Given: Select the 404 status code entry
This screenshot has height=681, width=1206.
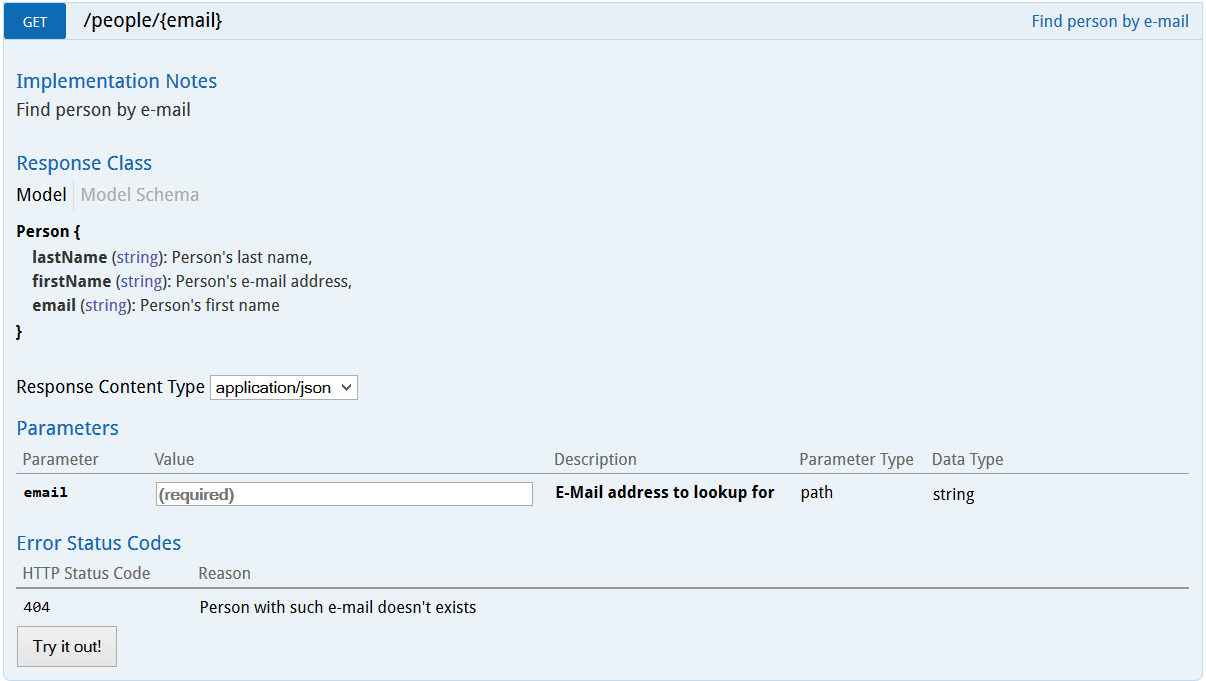Looking at the screenshot, I should [35, 606].
